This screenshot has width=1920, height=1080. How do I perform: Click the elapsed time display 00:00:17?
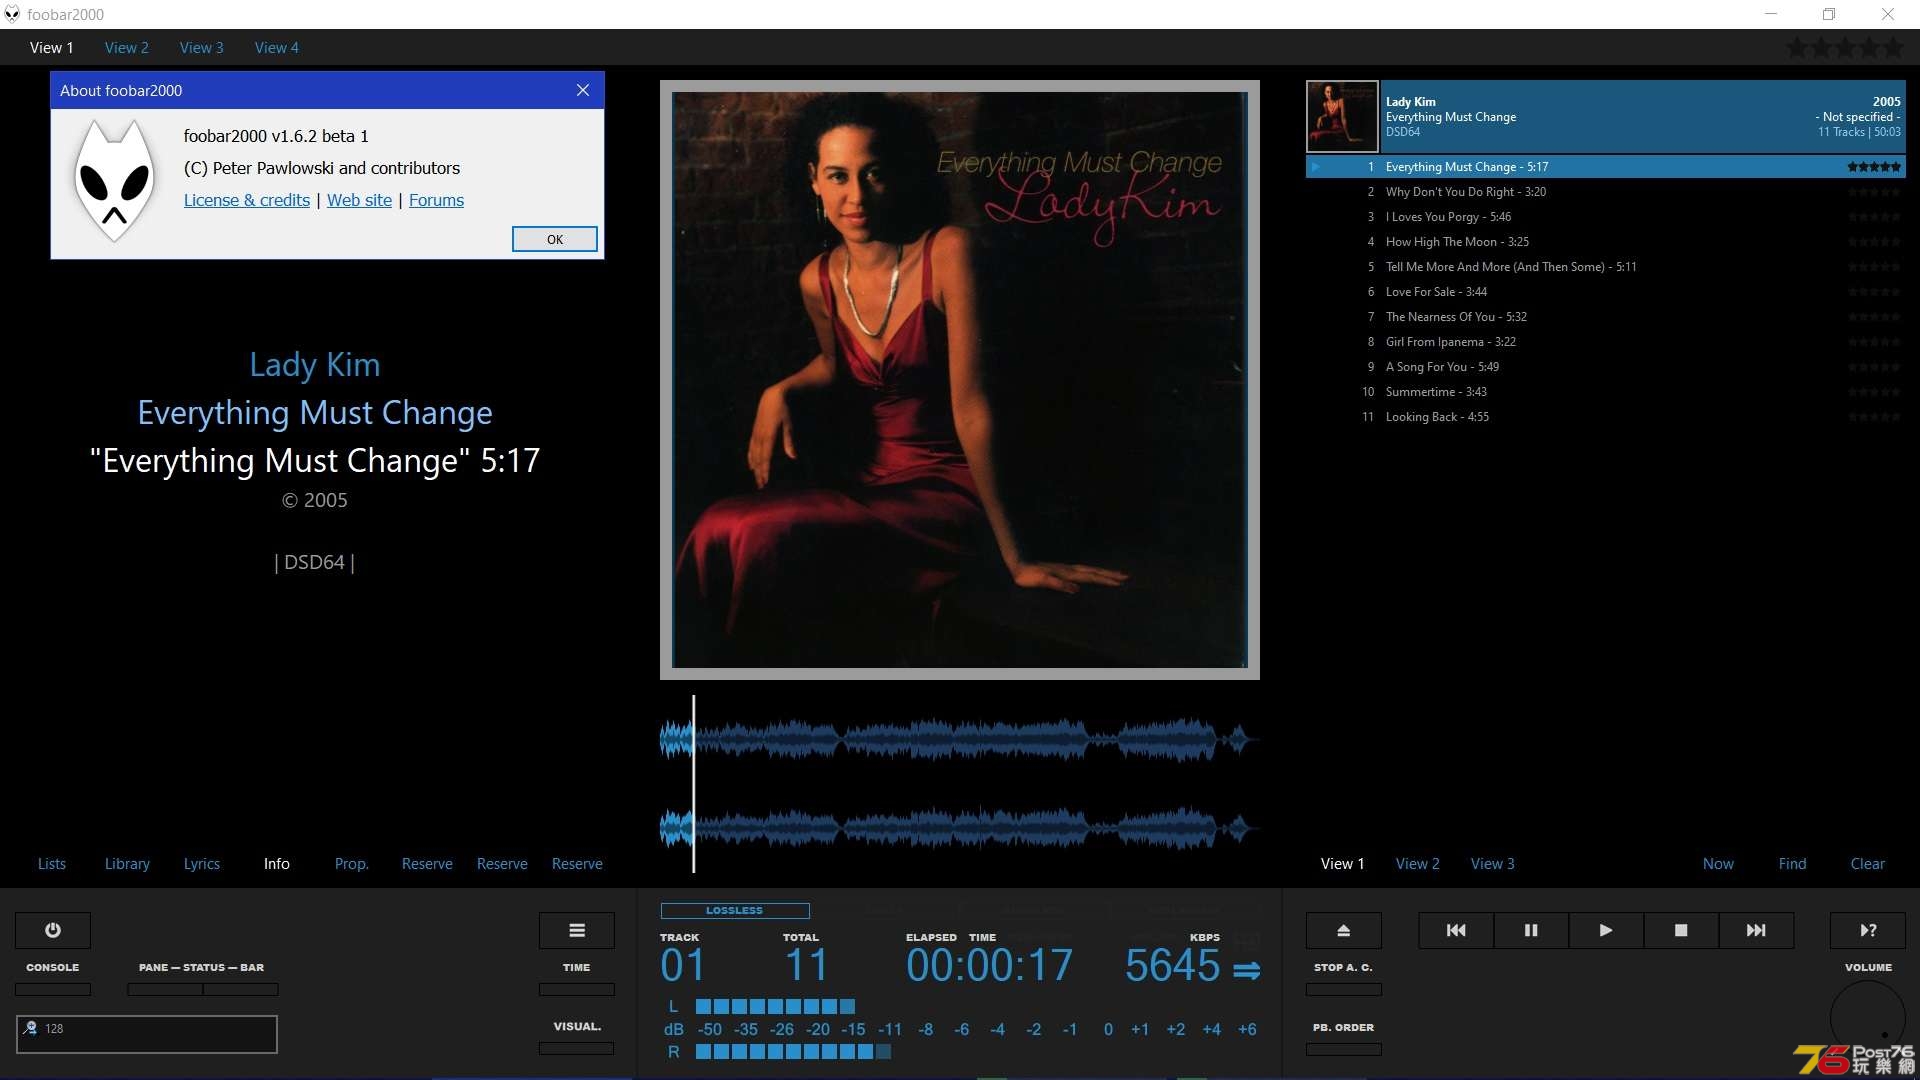click(989, 966)
